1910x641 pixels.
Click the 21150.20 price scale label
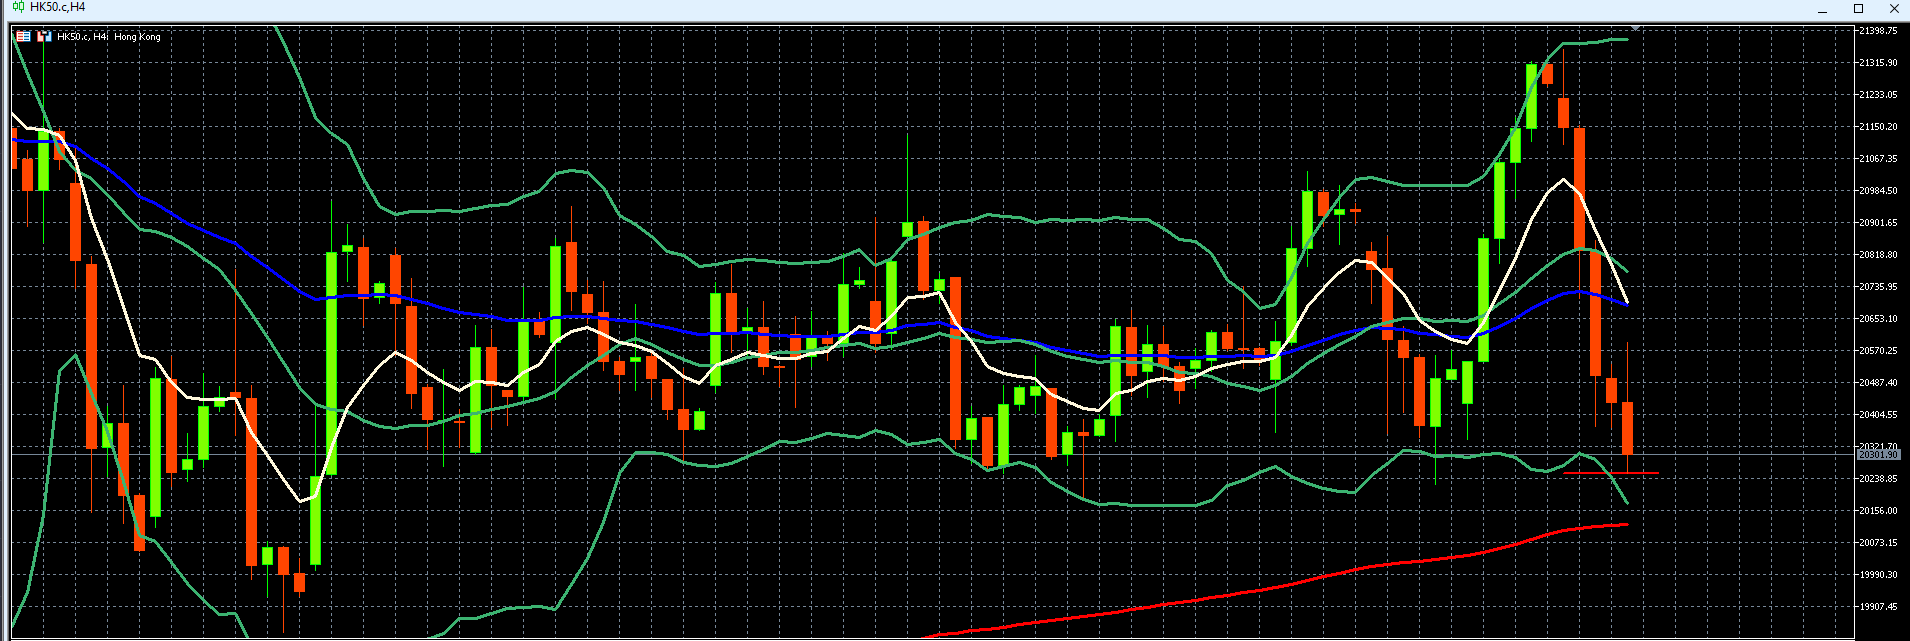click(1878, 127)
